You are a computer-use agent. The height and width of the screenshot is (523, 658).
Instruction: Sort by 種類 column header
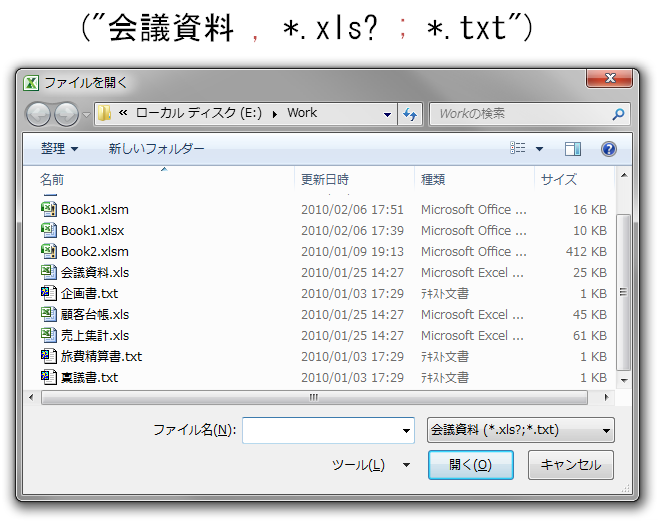pyautogui.click(x=433, y=180)
